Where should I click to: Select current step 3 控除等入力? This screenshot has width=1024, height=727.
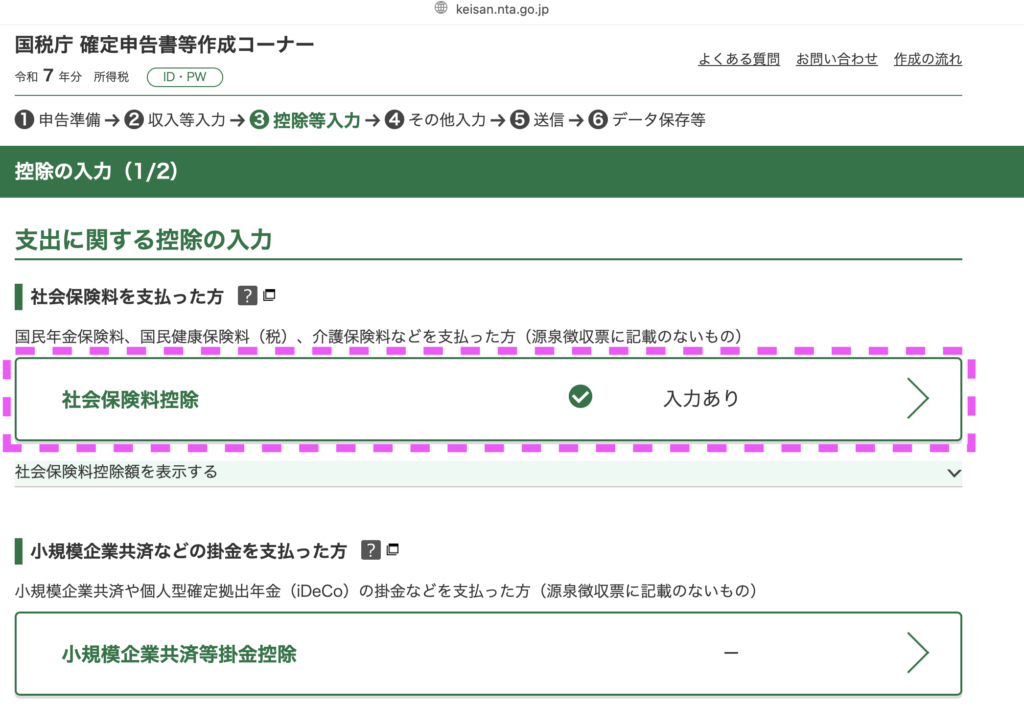tap(305, 120)
